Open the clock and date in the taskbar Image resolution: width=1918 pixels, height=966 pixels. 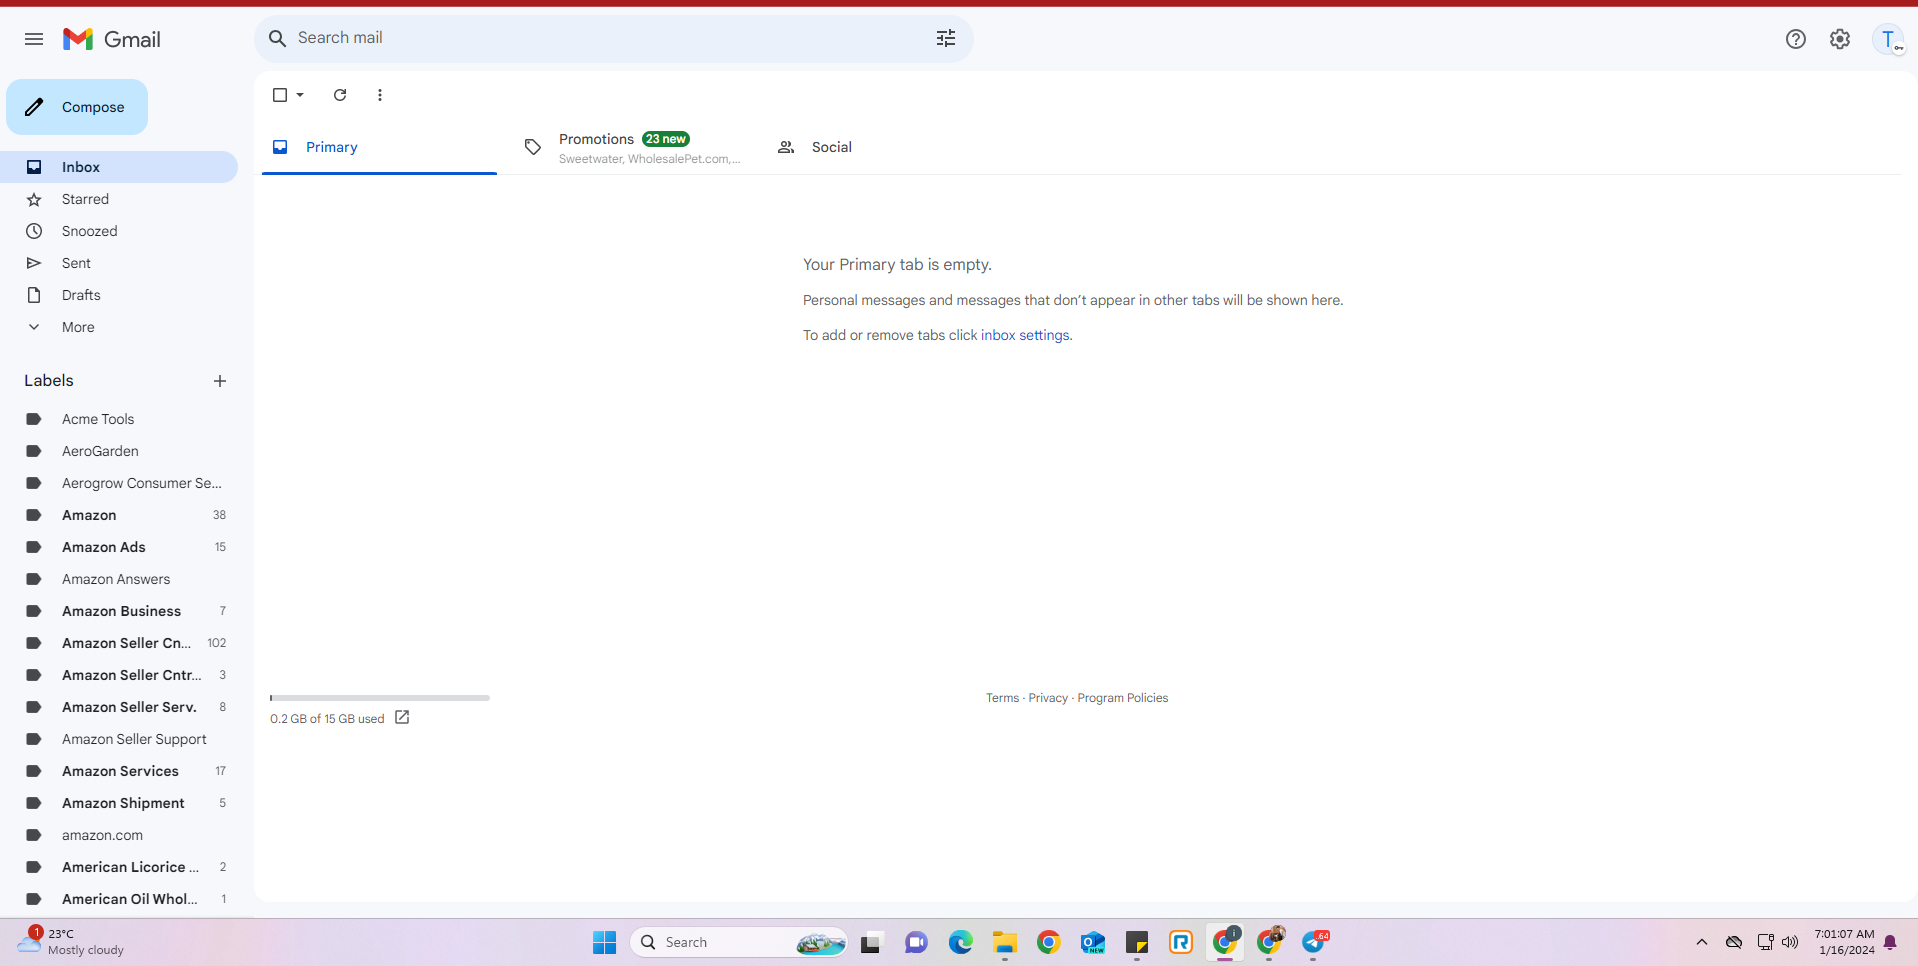point(1845,942)
